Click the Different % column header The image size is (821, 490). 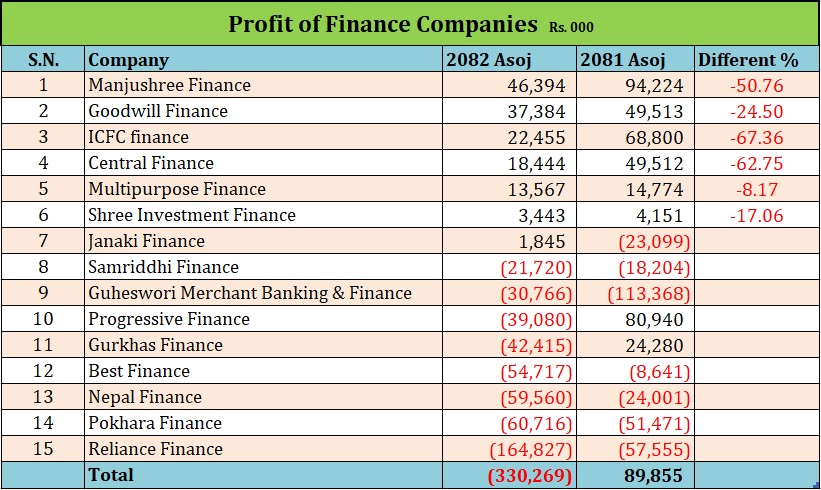[x=744, y=60]
